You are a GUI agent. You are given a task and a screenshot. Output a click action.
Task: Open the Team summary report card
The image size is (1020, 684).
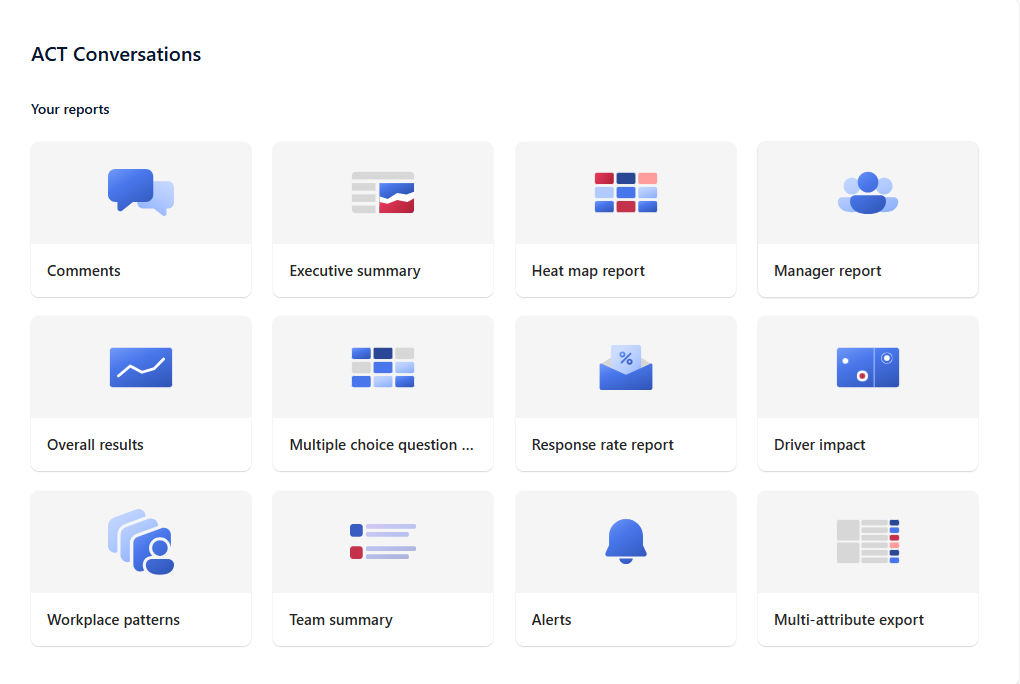coord(382,569)
